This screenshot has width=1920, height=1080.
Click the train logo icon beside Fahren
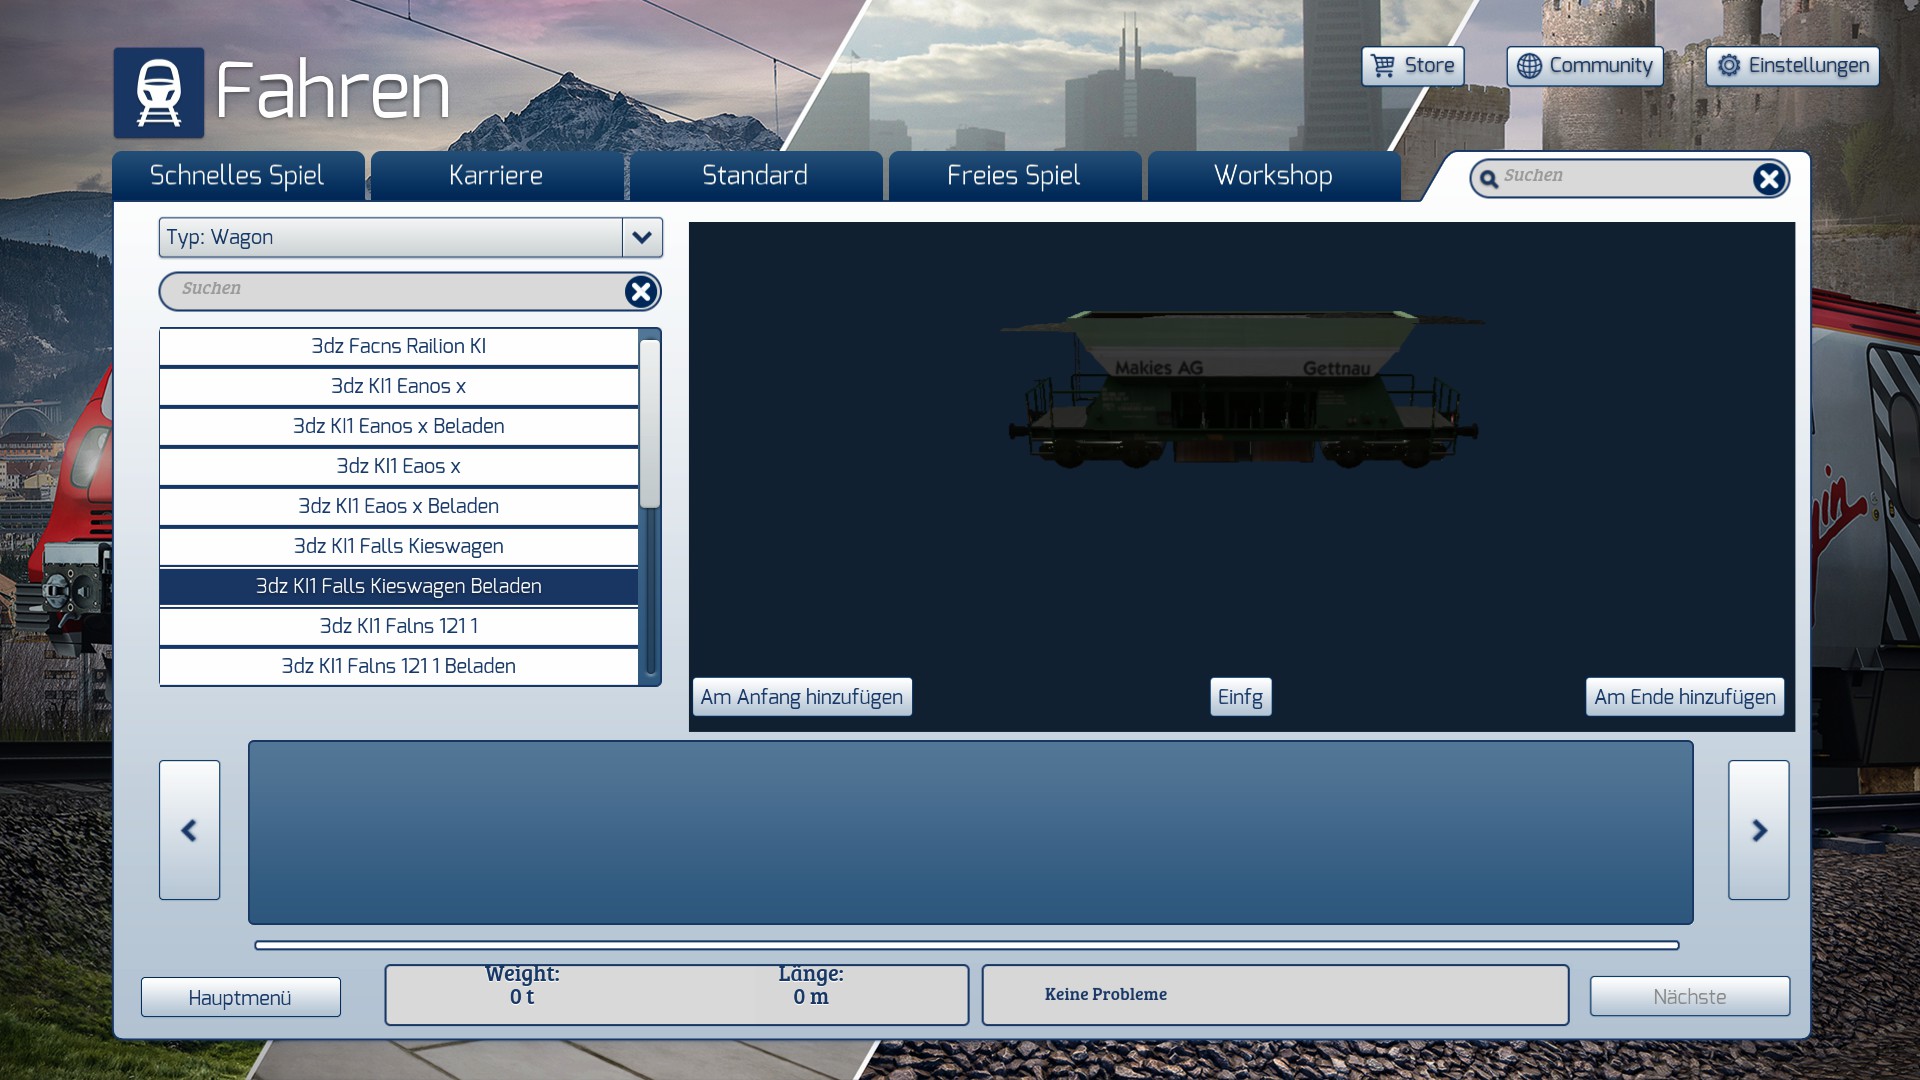pos(158,92)
